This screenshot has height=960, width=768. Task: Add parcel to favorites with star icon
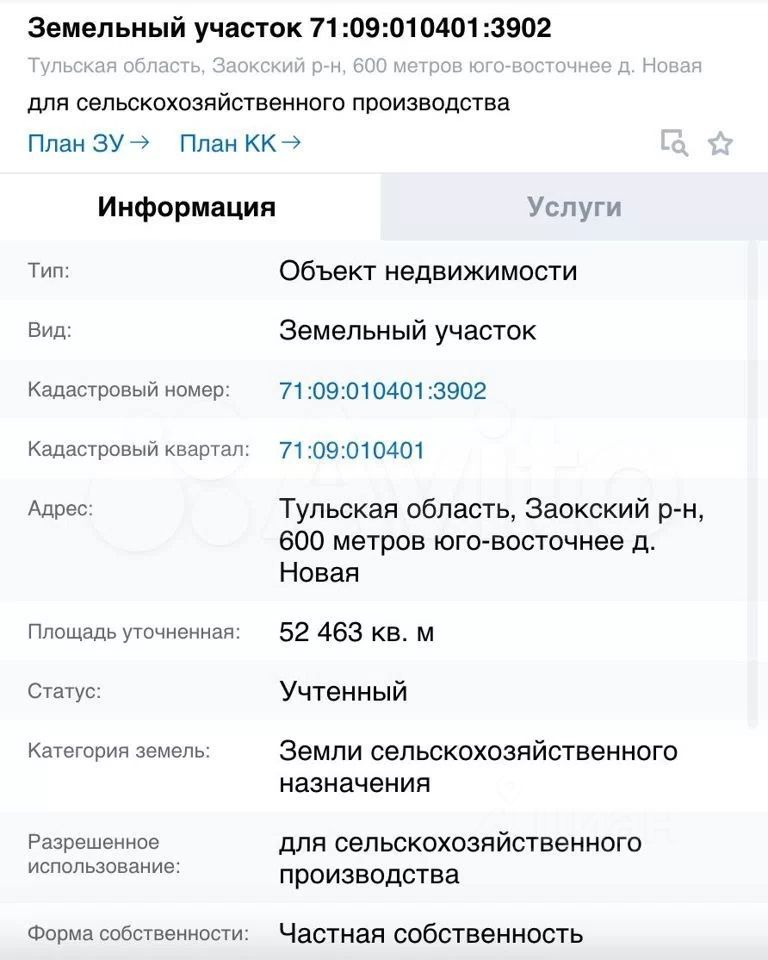click(x=720, y=143)
